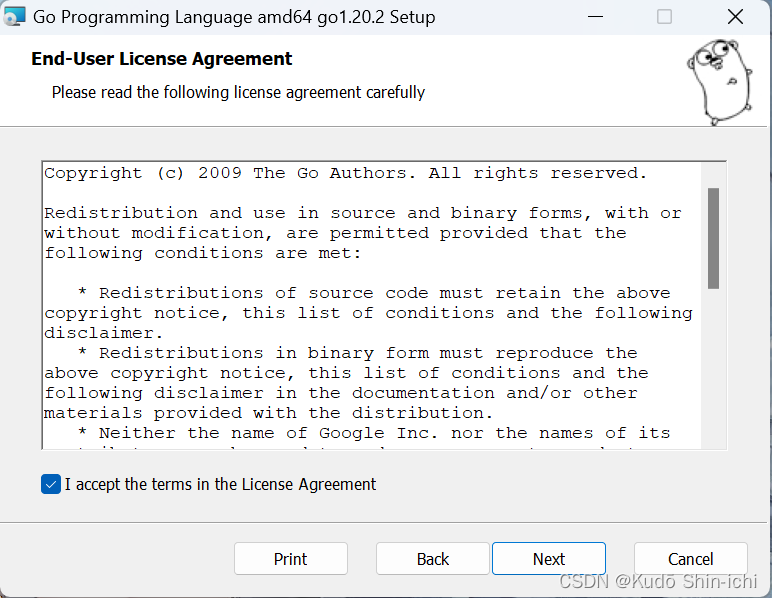
Task: Click the scrollbar track below the thumb
Action: [x=713, y=370]
